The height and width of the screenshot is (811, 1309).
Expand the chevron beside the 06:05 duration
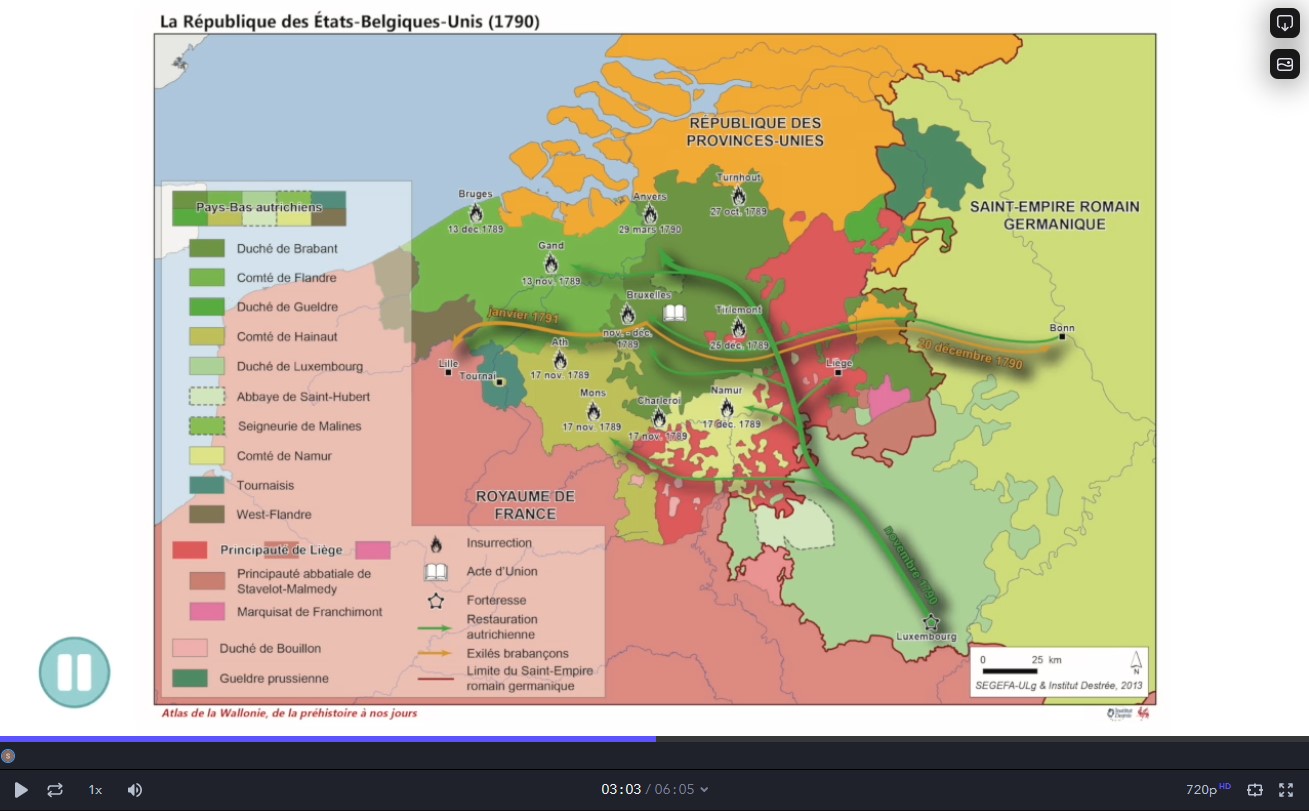tap(704, 790)
